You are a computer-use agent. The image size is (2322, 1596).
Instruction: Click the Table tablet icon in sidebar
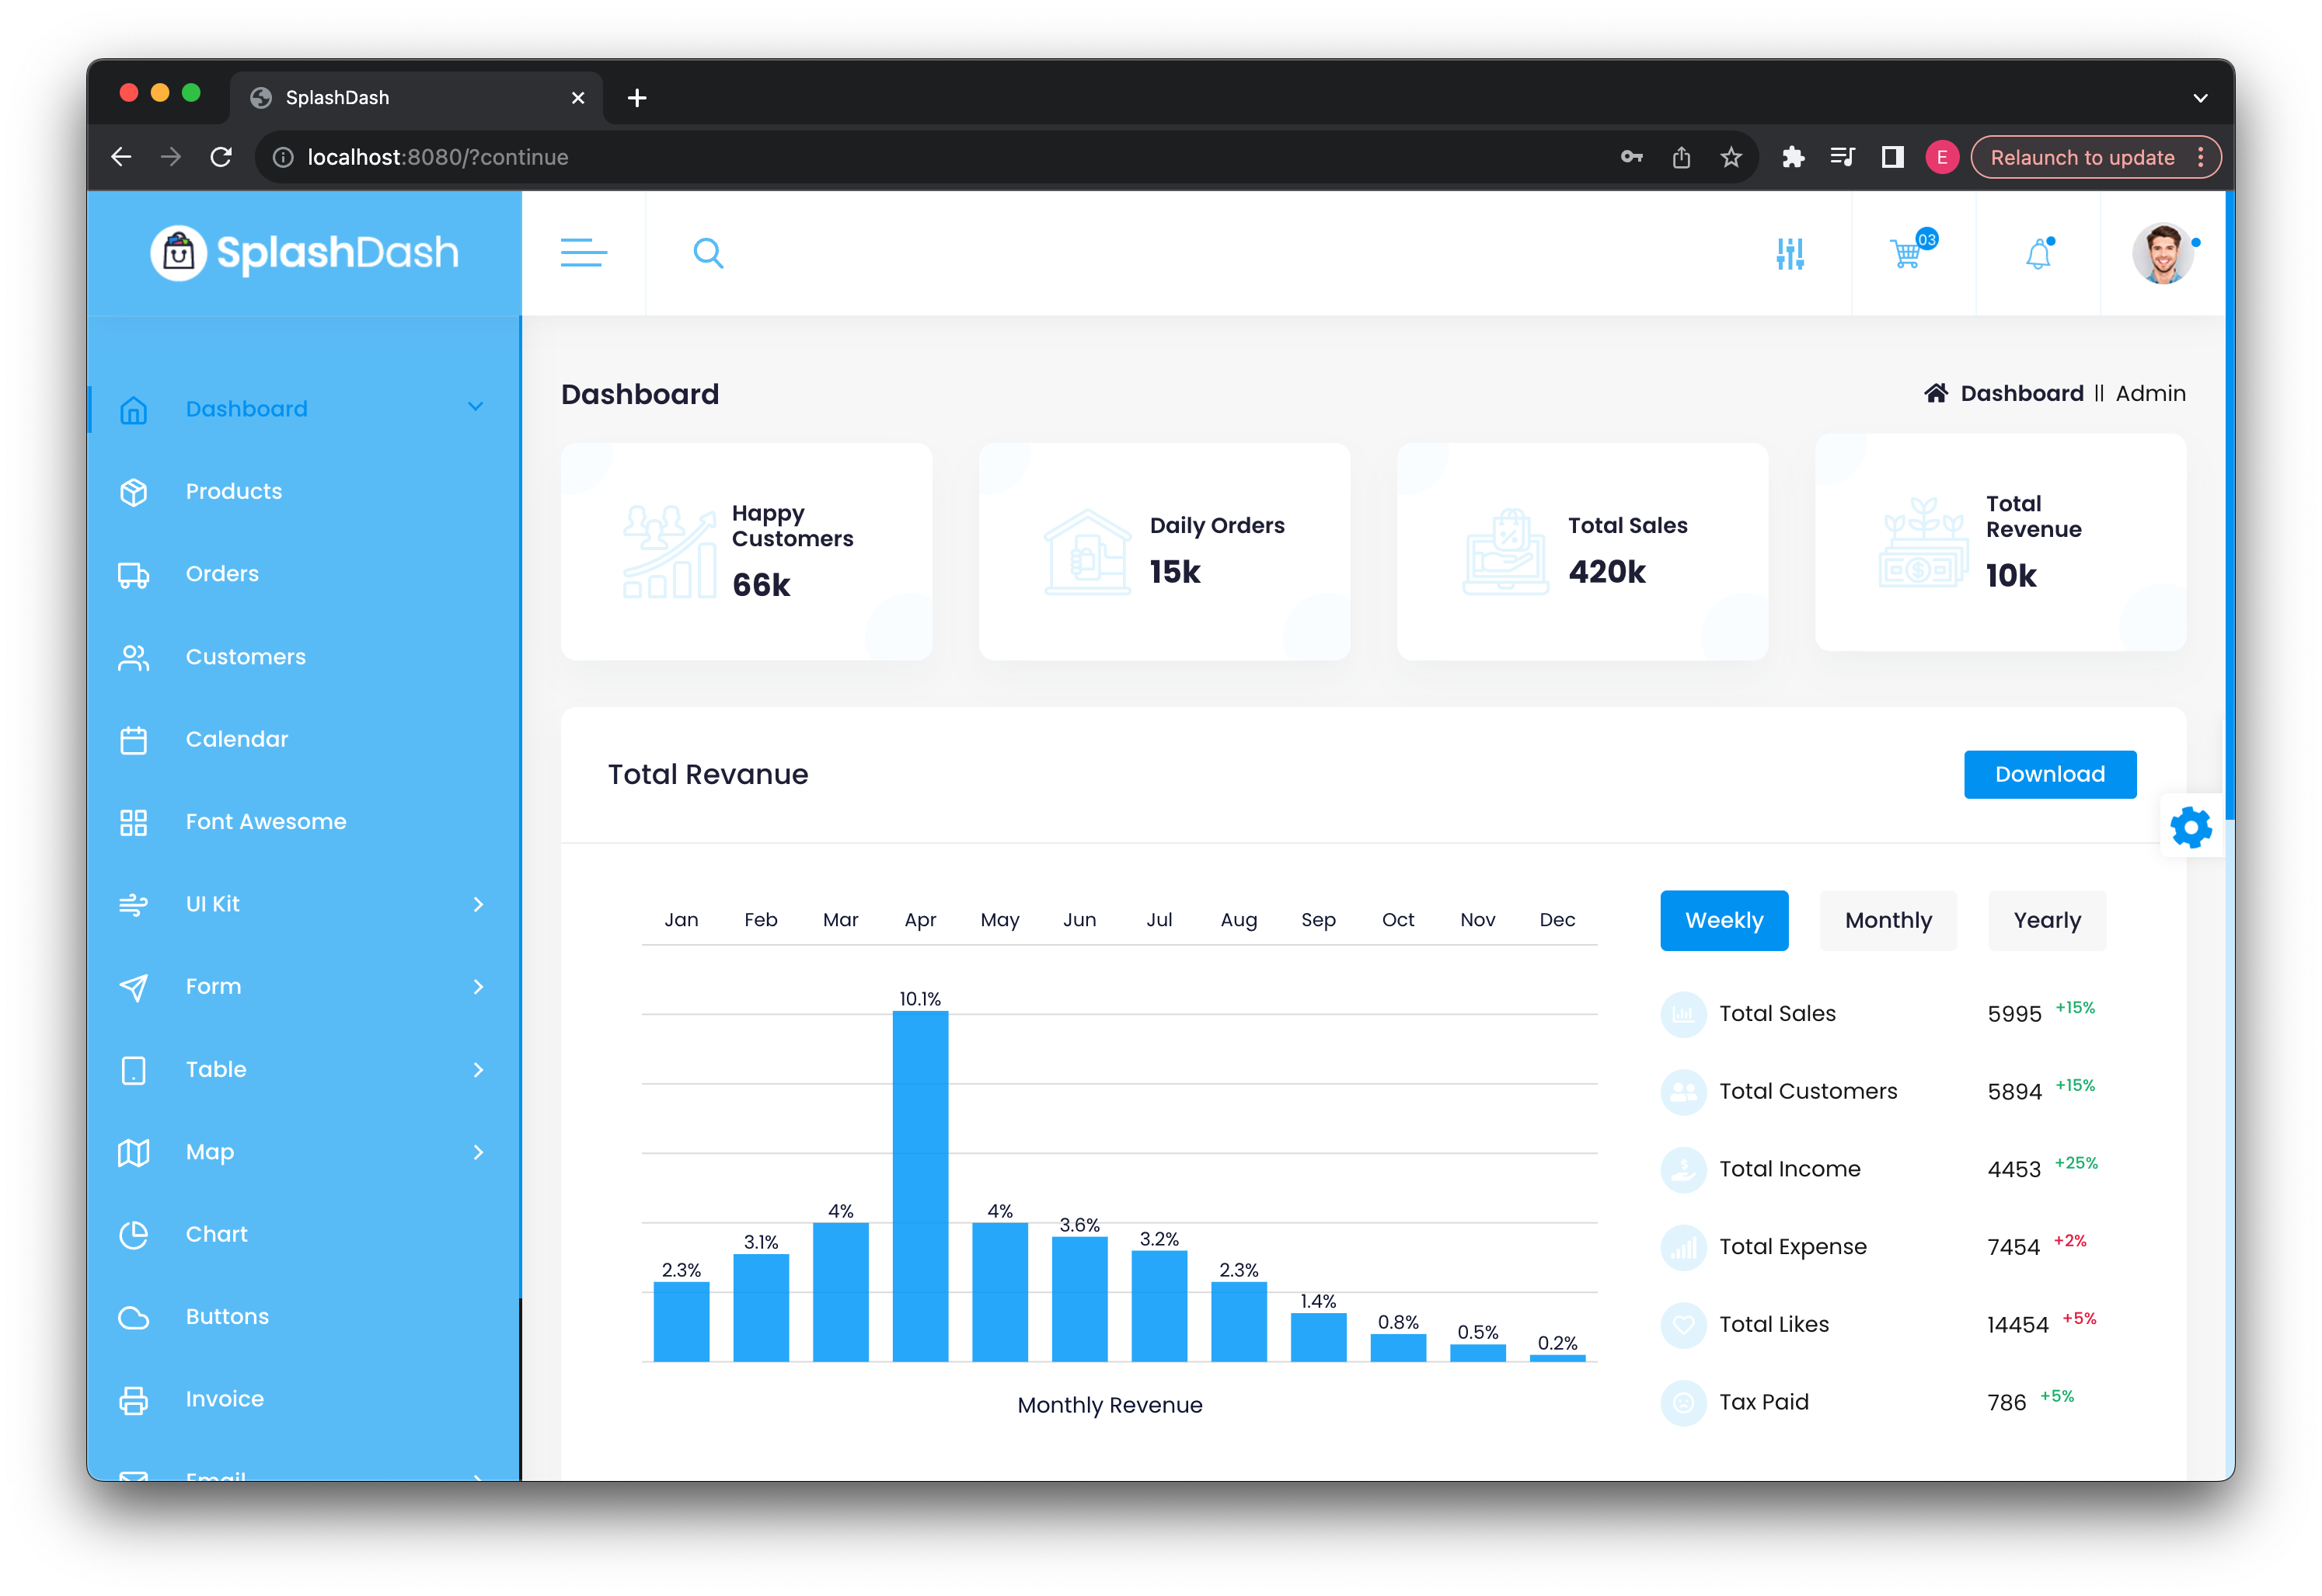tap(133, 1070)
